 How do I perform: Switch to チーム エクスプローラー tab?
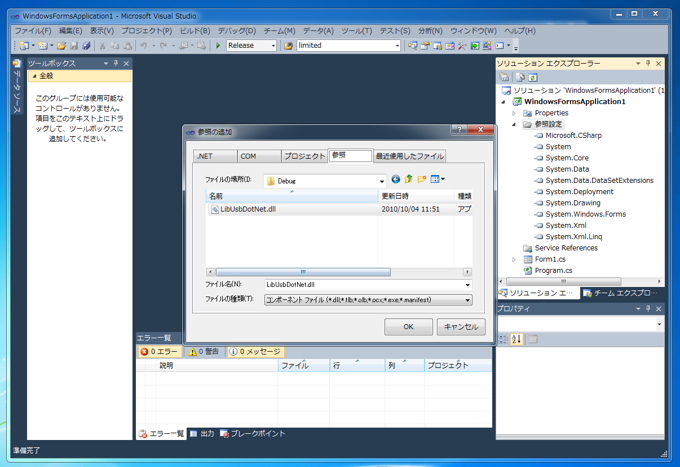click(622, 294)
